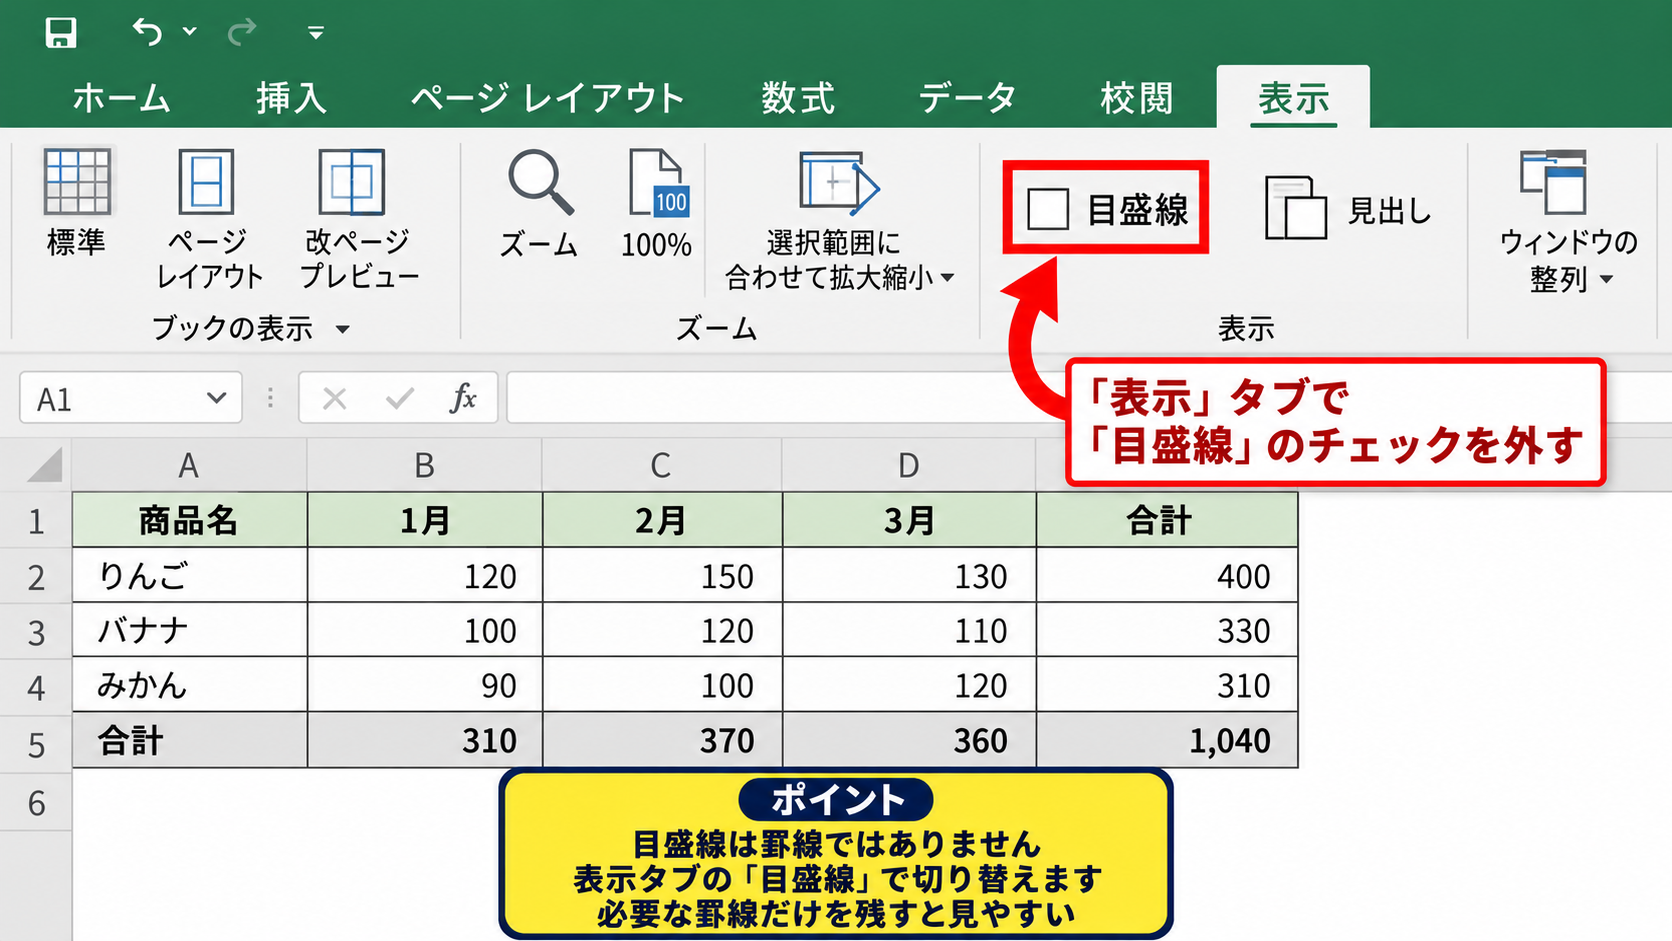Click 選択範囲に合わせて拡大縮小 icon
This screenshot has height=941, width=1672.
(x=838, y=182)
